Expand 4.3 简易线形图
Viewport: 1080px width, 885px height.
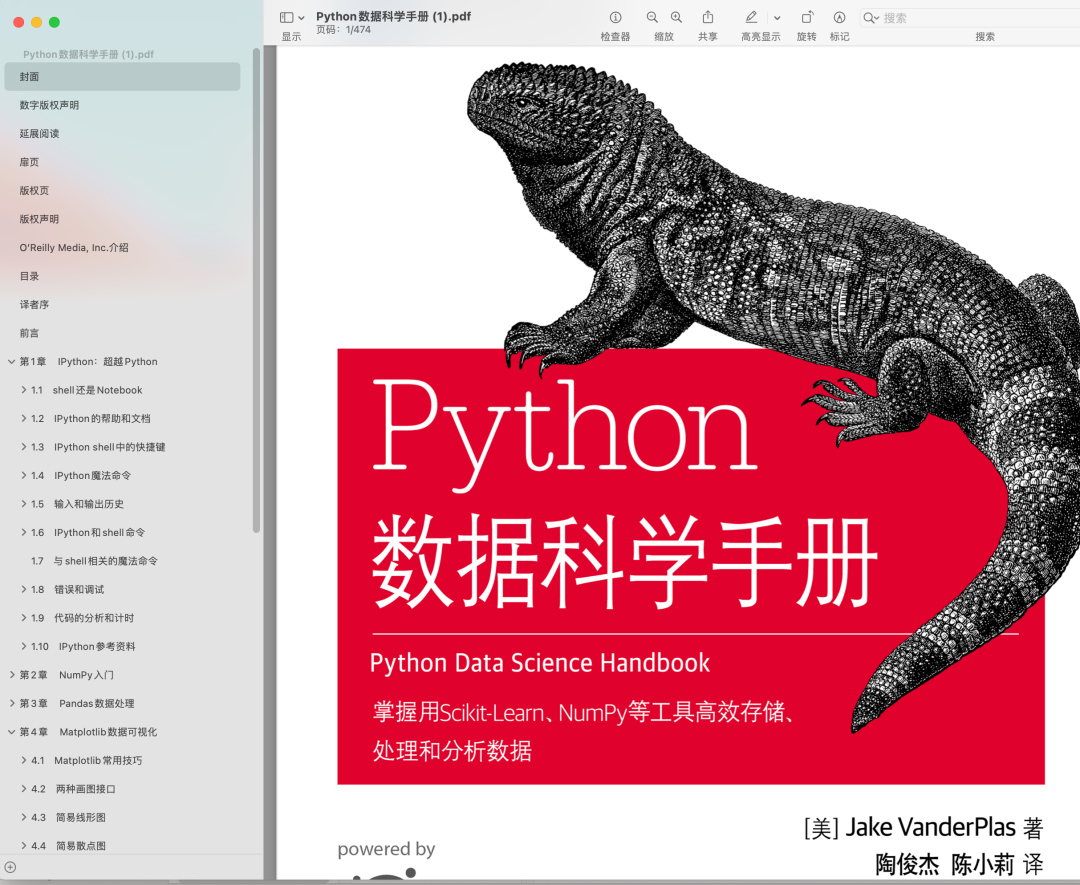23,818
